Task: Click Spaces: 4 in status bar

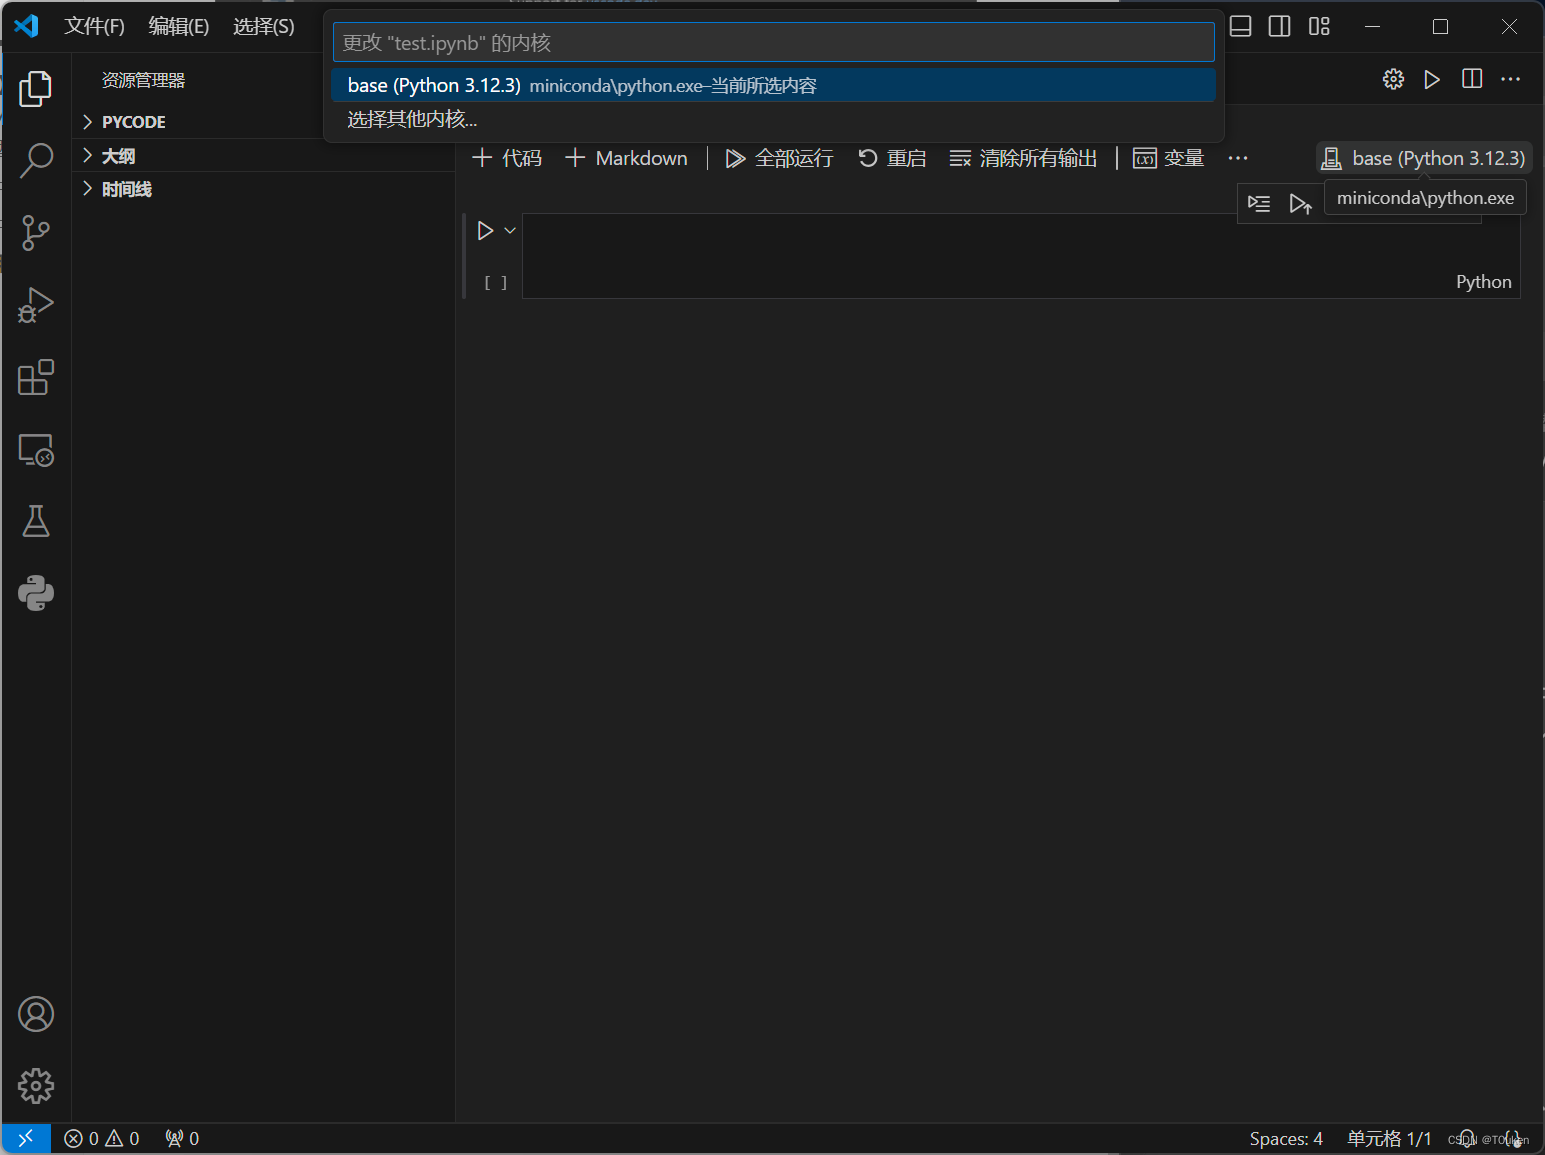Action: 1286,1138
